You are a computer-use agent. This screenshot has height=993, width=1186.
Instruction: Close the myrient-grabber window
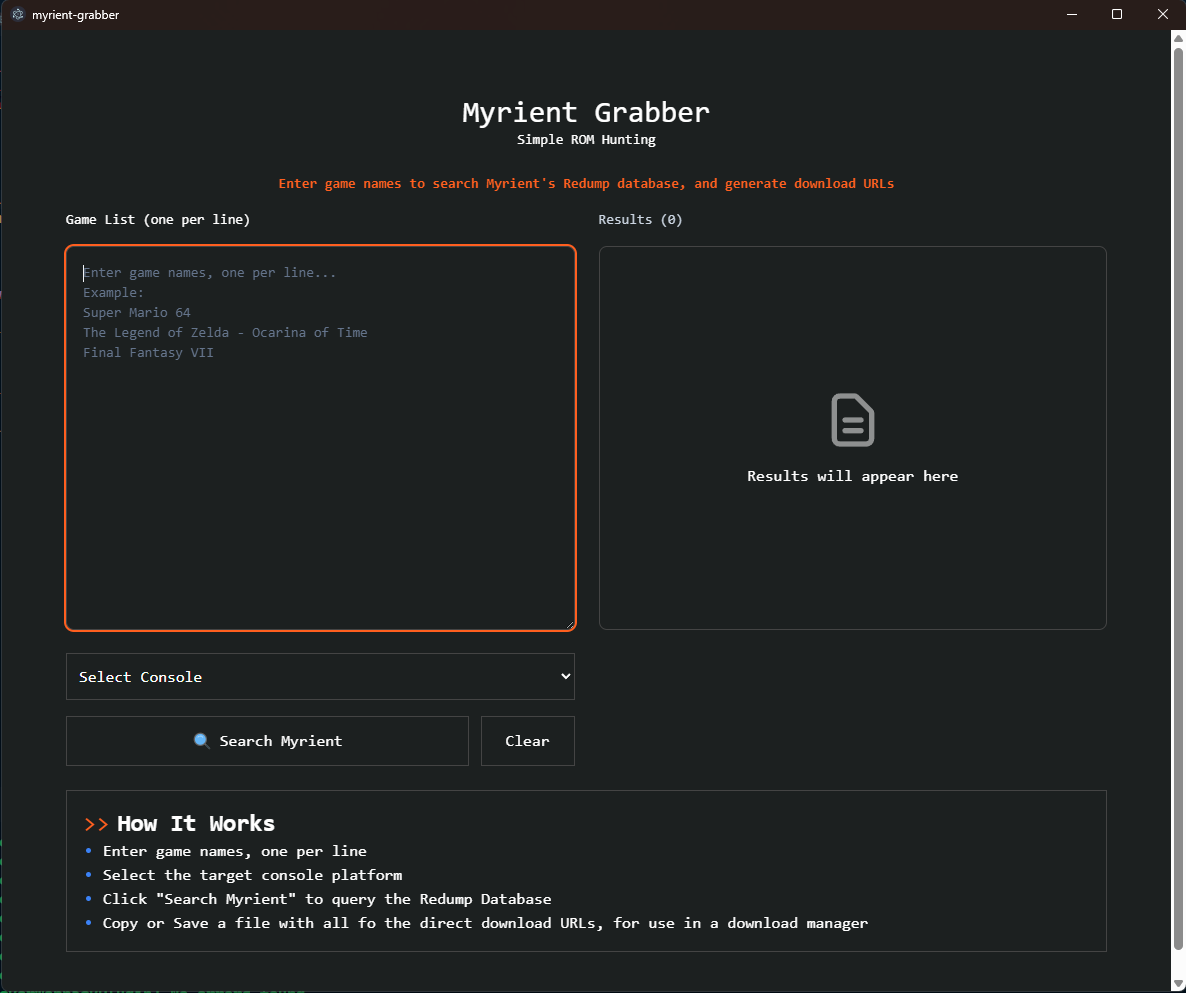click(1162, 15)
